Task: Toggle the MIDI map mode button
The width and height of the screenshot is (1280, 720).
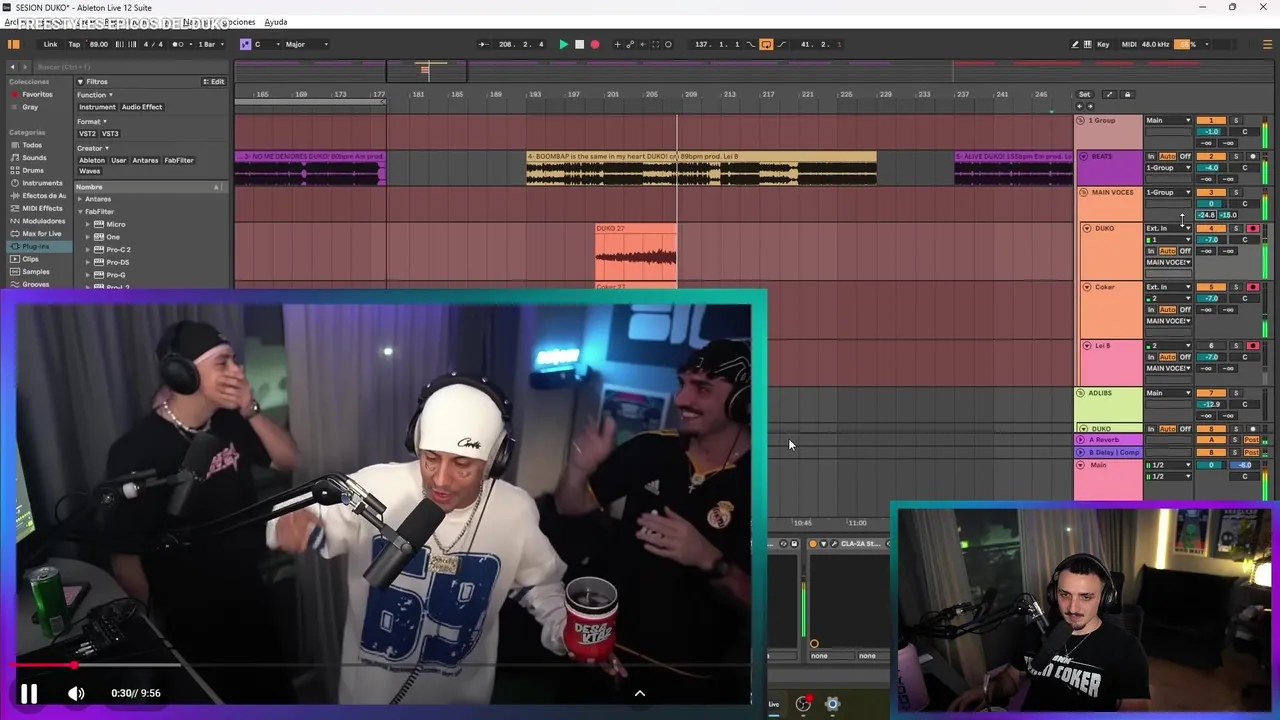Action: point(1129,44)
